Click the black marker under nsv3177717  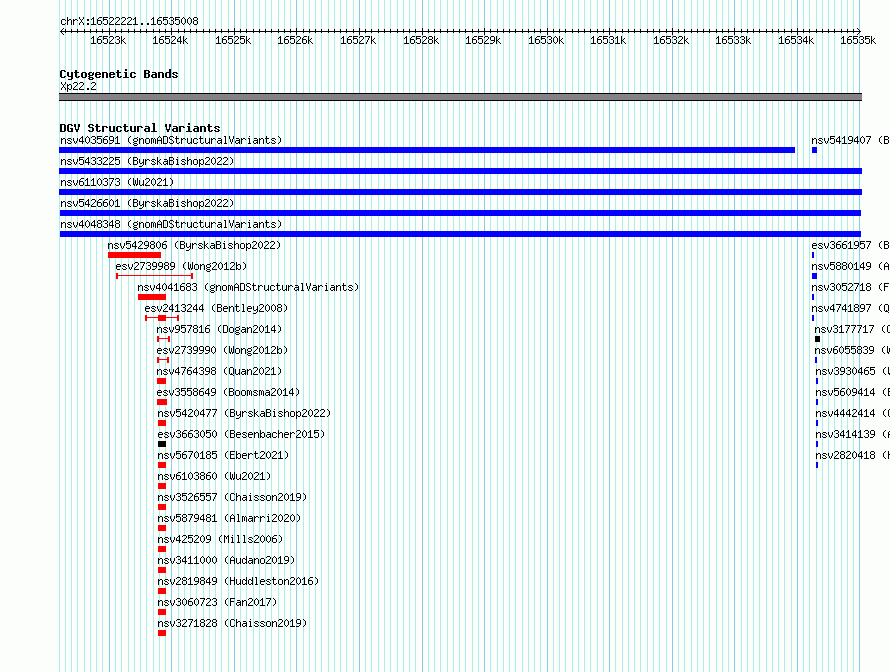[x=817, y=339]
